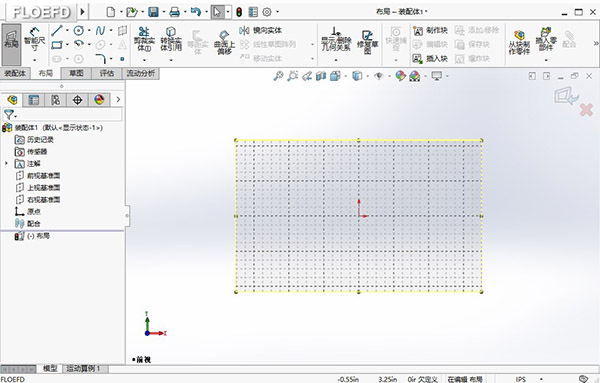The width and height of the screenshot is (600, 383).
Task: Click the 修复草图 Repair Sketch tool
Action: pyautogui.click(x=367, y=42)
